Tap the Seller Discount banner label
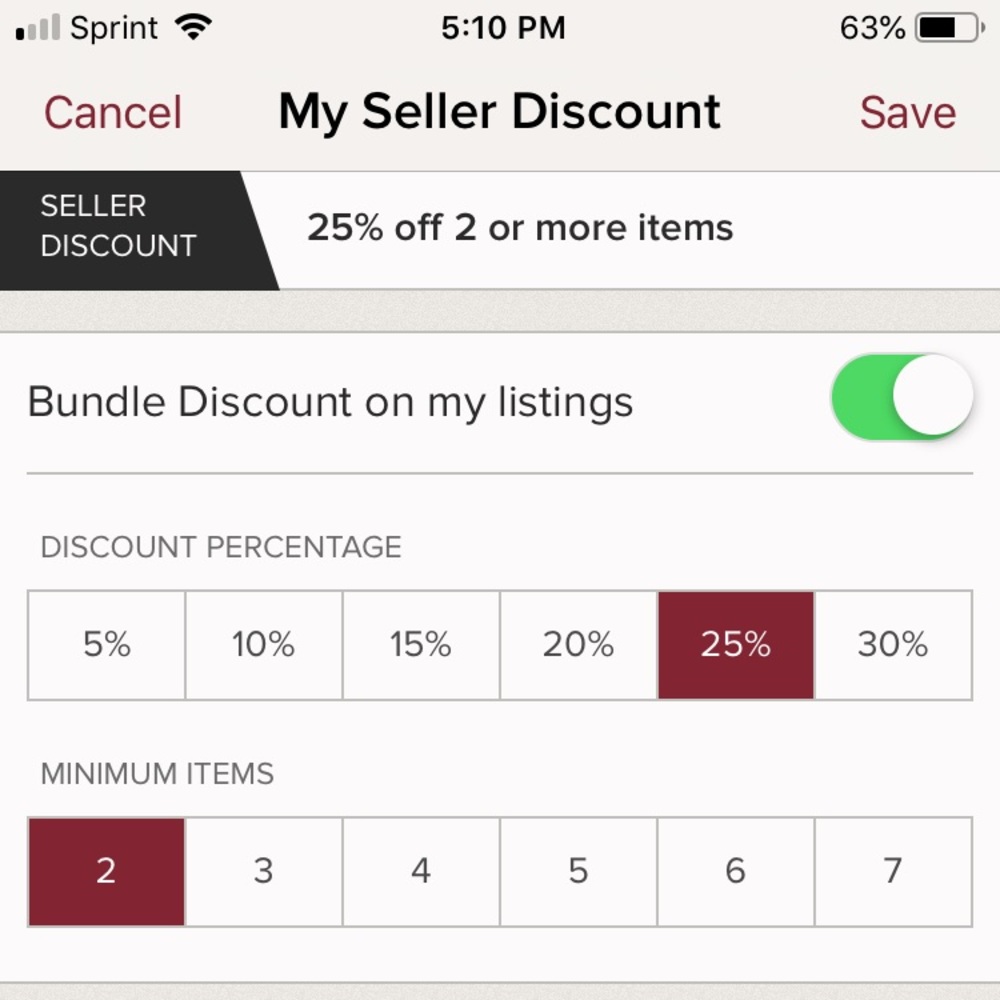This screenshot has height=1000, width=1000. pyautogui.click(x=119, y=226)
